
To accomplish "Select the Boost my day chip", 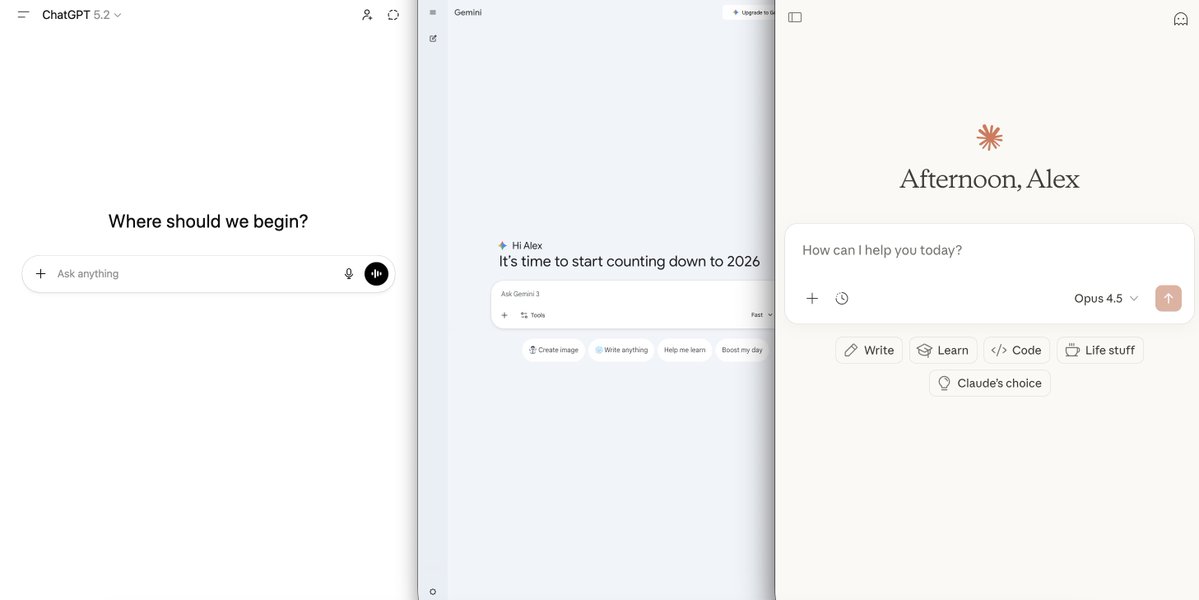I will [742, 350].
